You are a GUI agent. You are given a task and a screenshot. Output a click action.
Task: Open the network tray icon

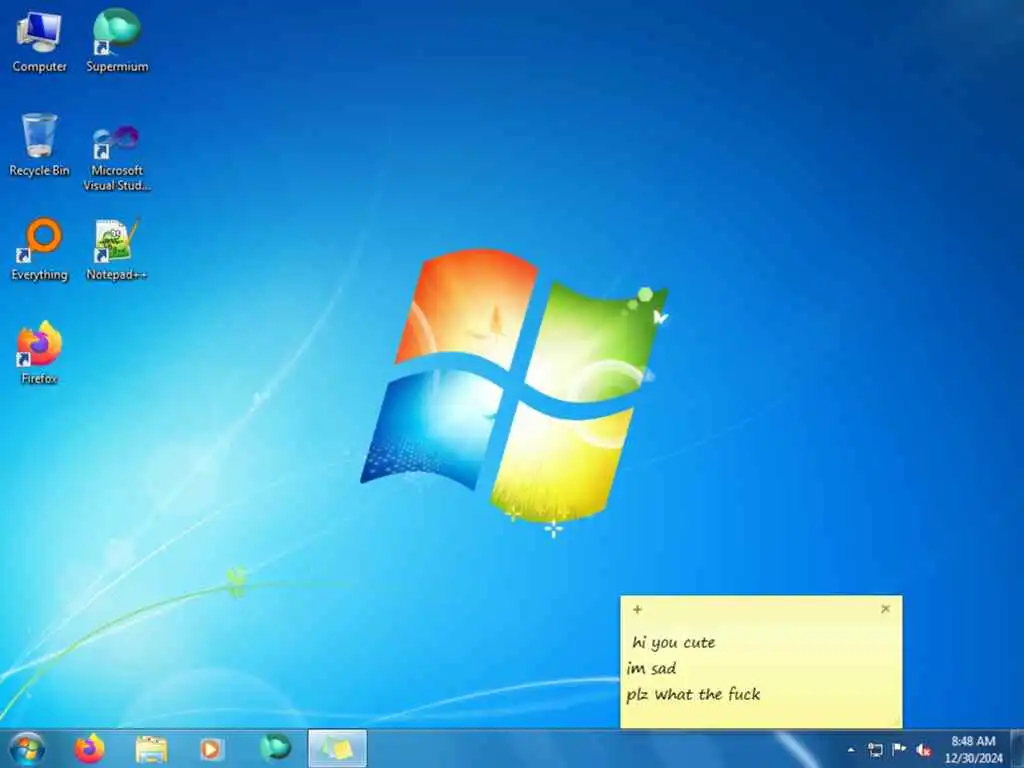875,750
